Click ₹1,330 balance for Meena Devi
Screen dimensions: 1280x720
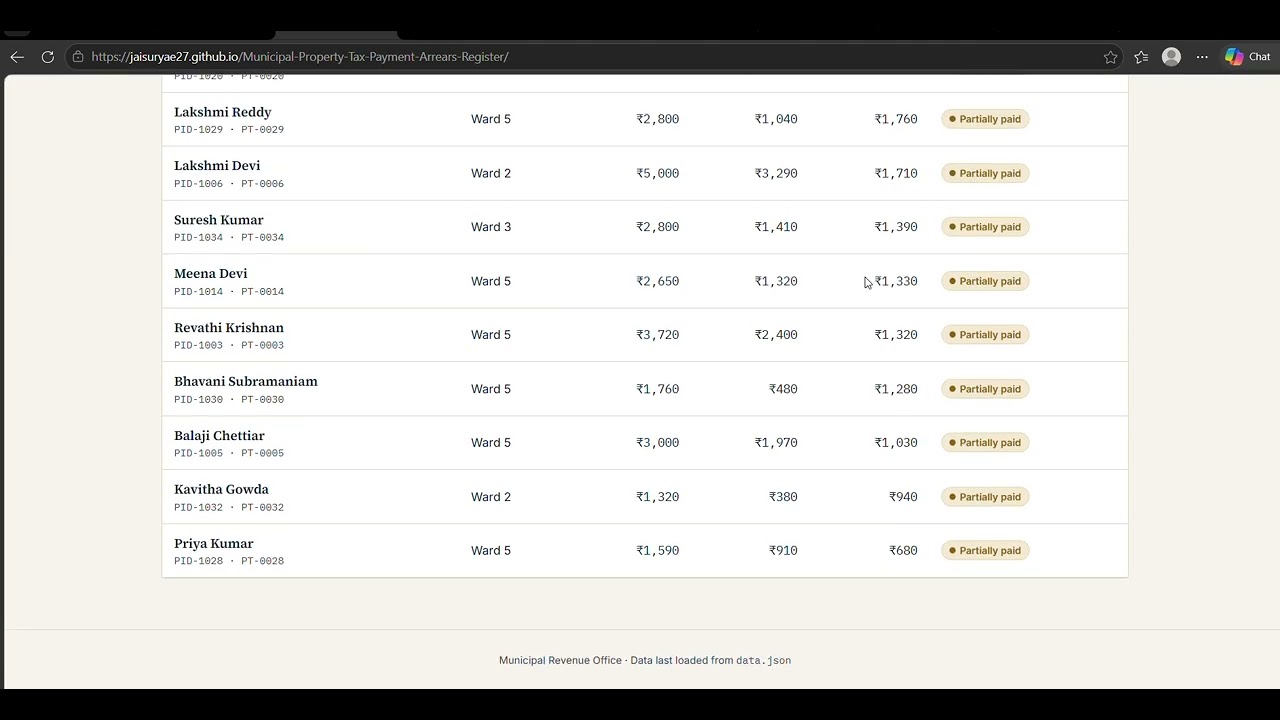pos(896,281)
